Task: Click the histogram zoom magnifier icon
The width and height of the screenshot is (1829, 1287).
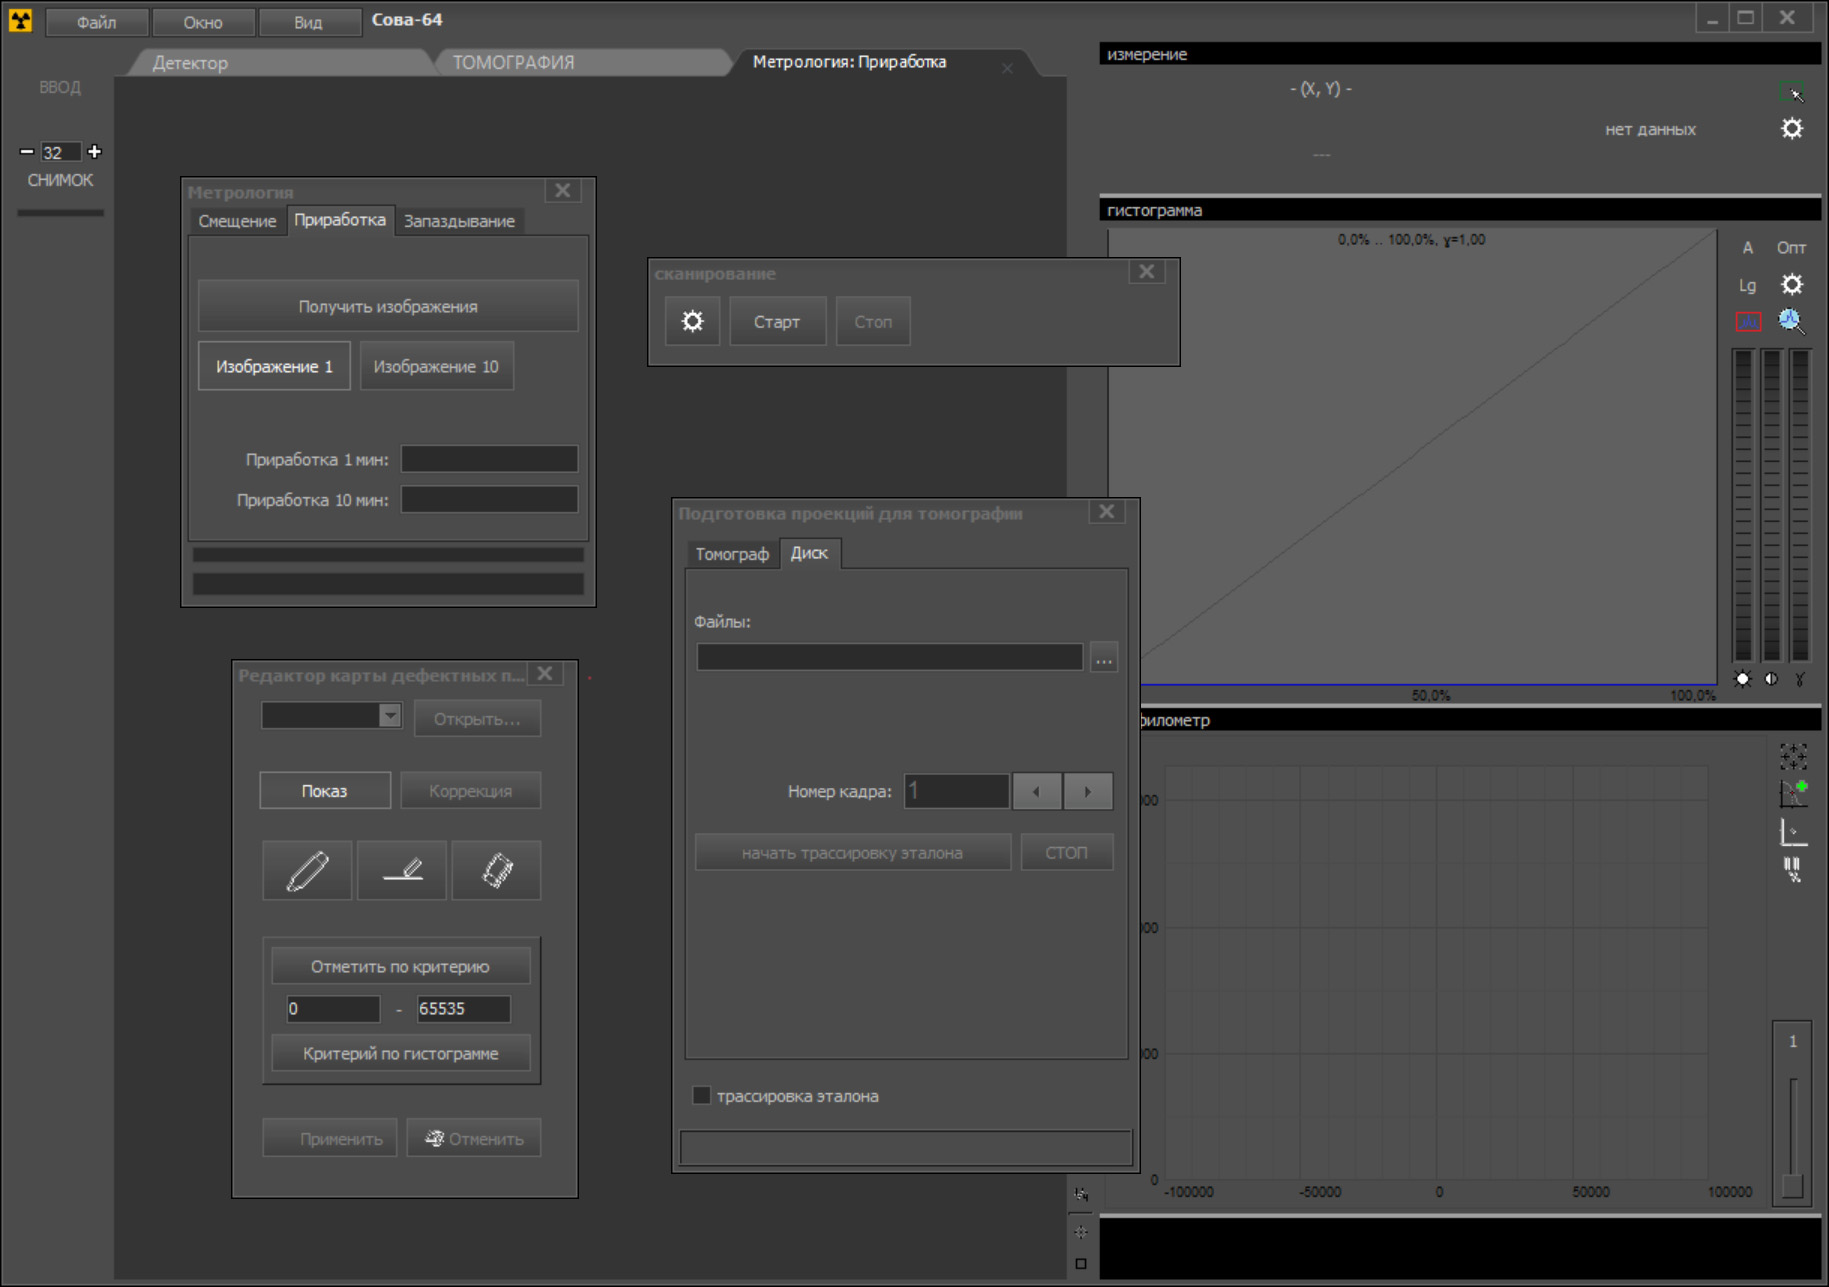Action: pos(1790,321)
